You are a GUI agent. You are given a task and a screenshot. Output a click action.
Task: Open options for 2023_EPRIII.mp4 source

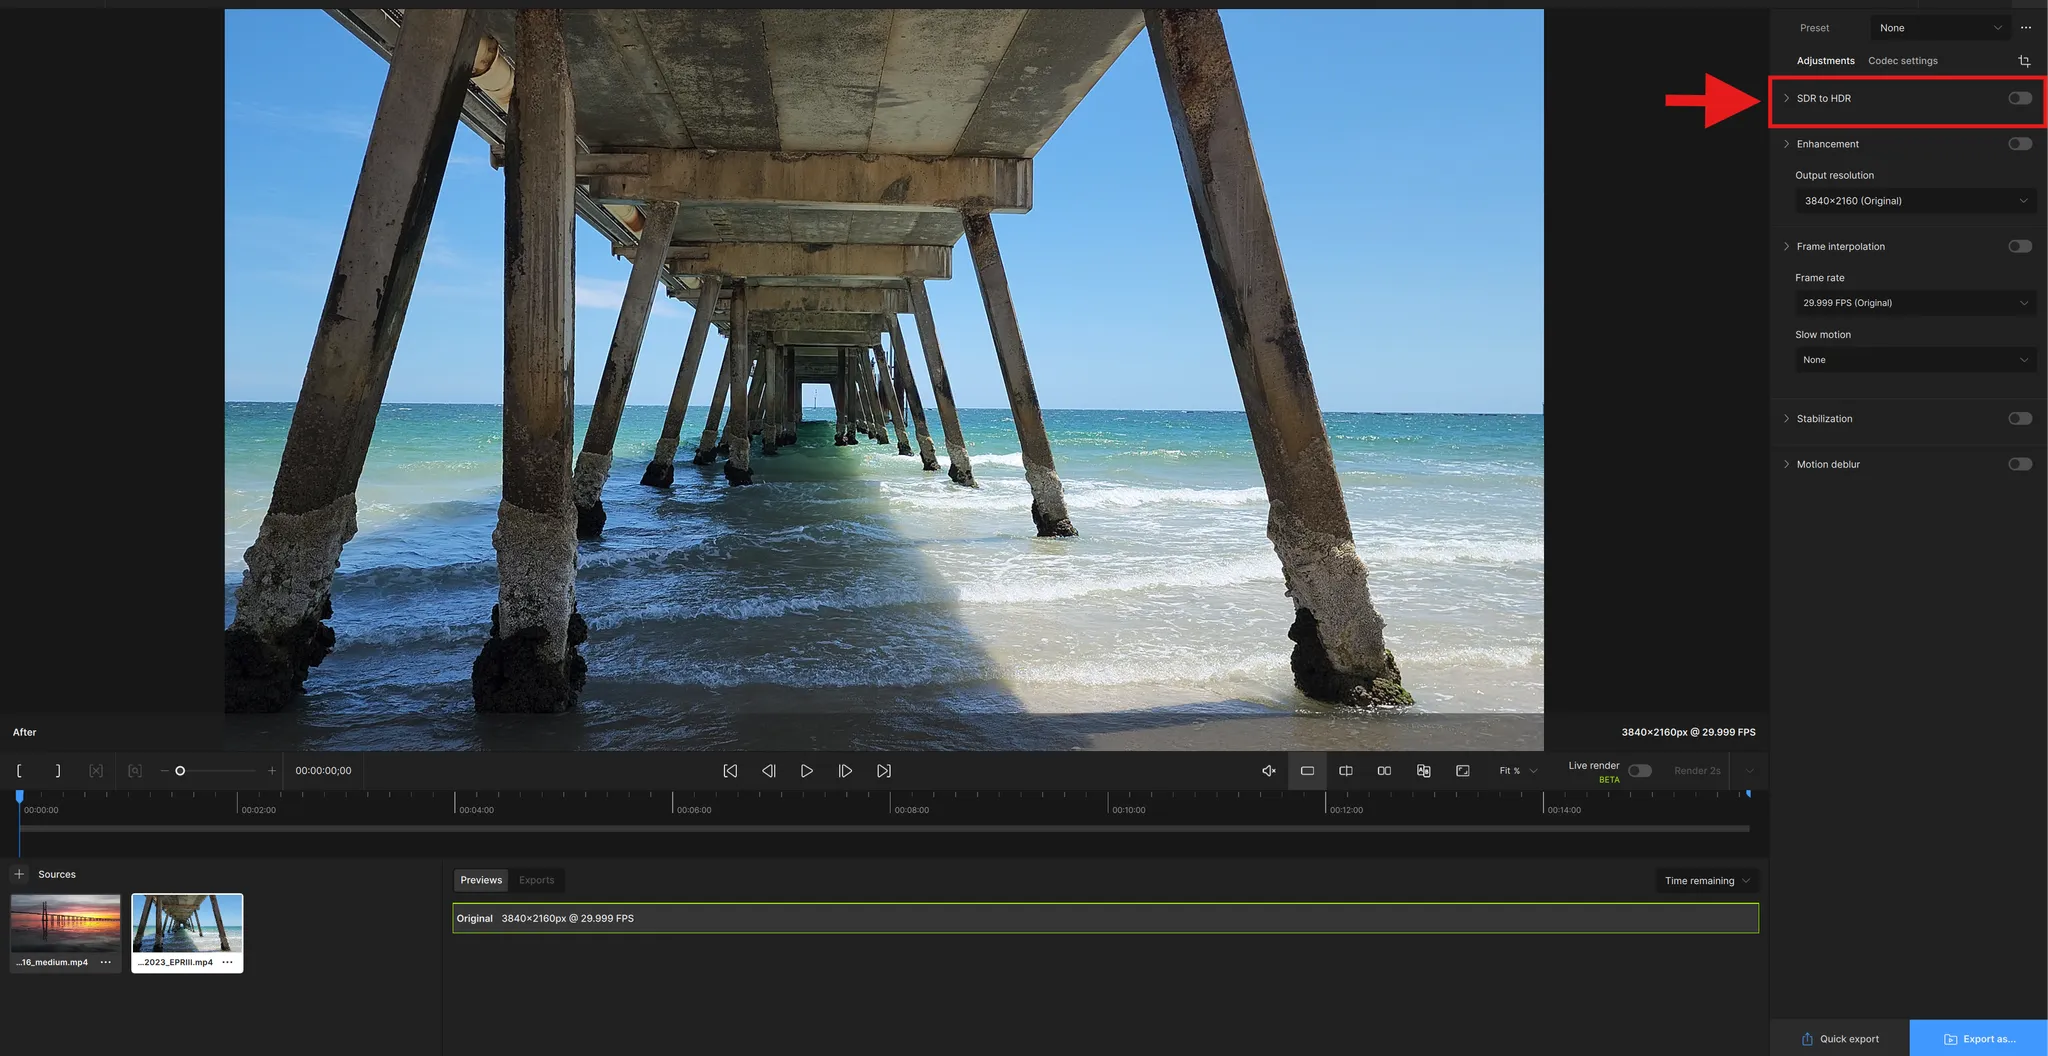coord(228,962)
